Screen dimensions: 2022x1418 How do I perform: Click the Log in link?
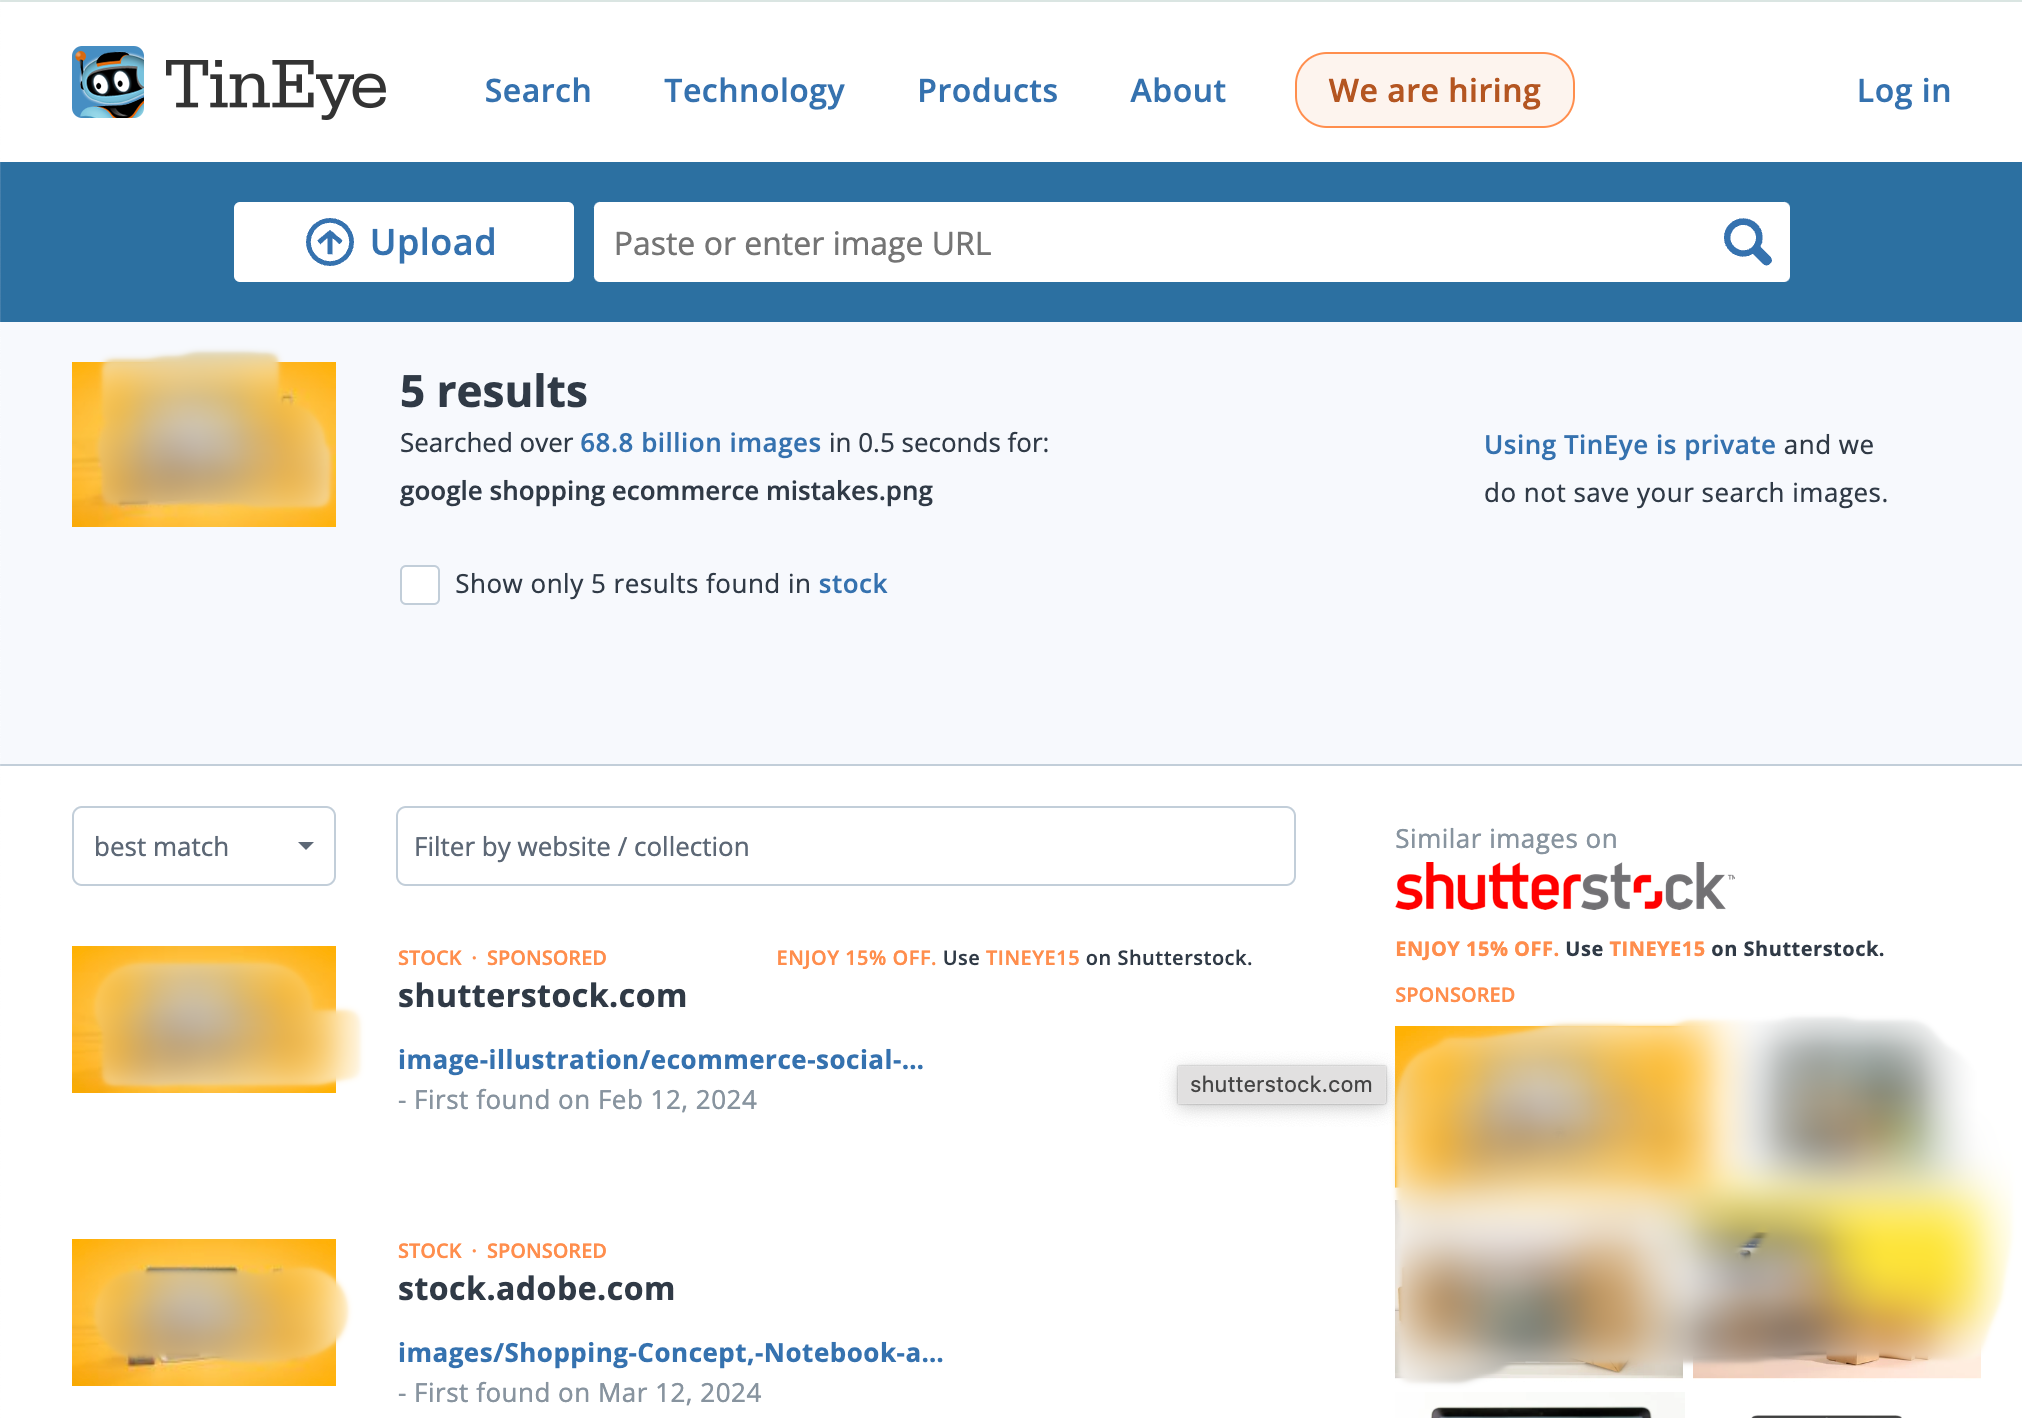[1903, 91]
